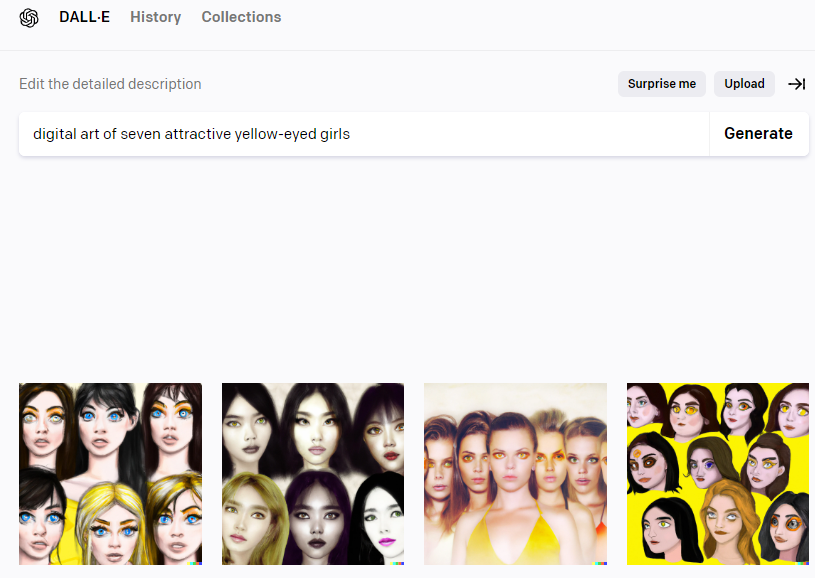Open the second dark-haired portraits image
The height and width of the screenshot is (578, 815).
pos(313,474)
